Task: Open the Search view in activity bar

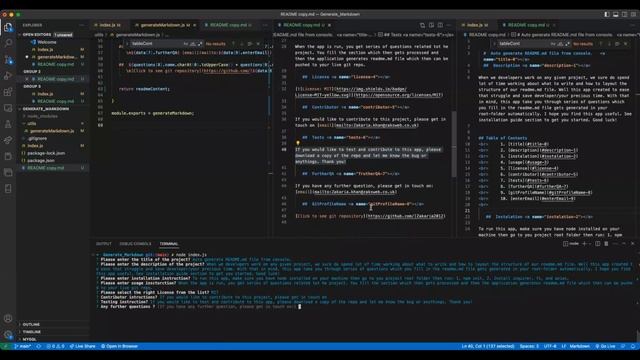Action: click(x=8, y=43)
